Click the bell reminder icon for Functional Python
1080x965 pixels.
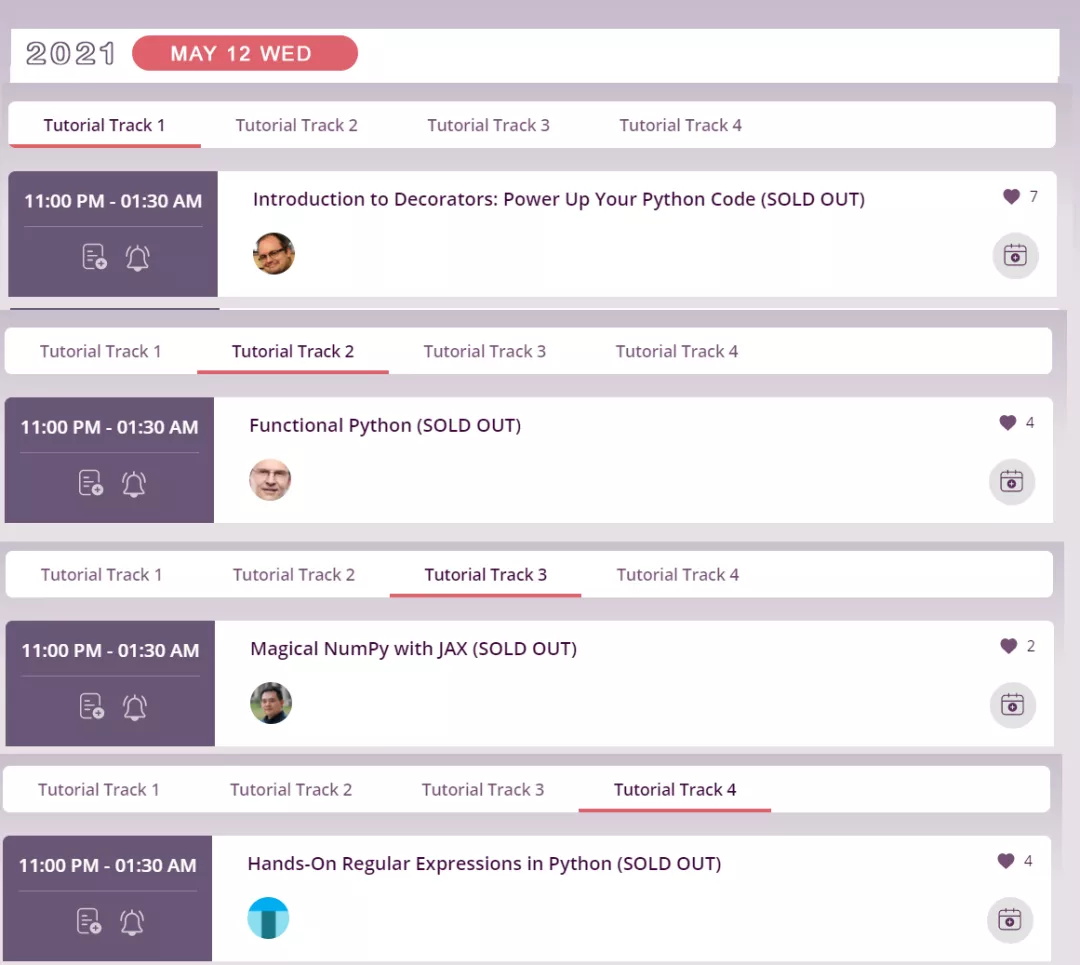[134, 484]
